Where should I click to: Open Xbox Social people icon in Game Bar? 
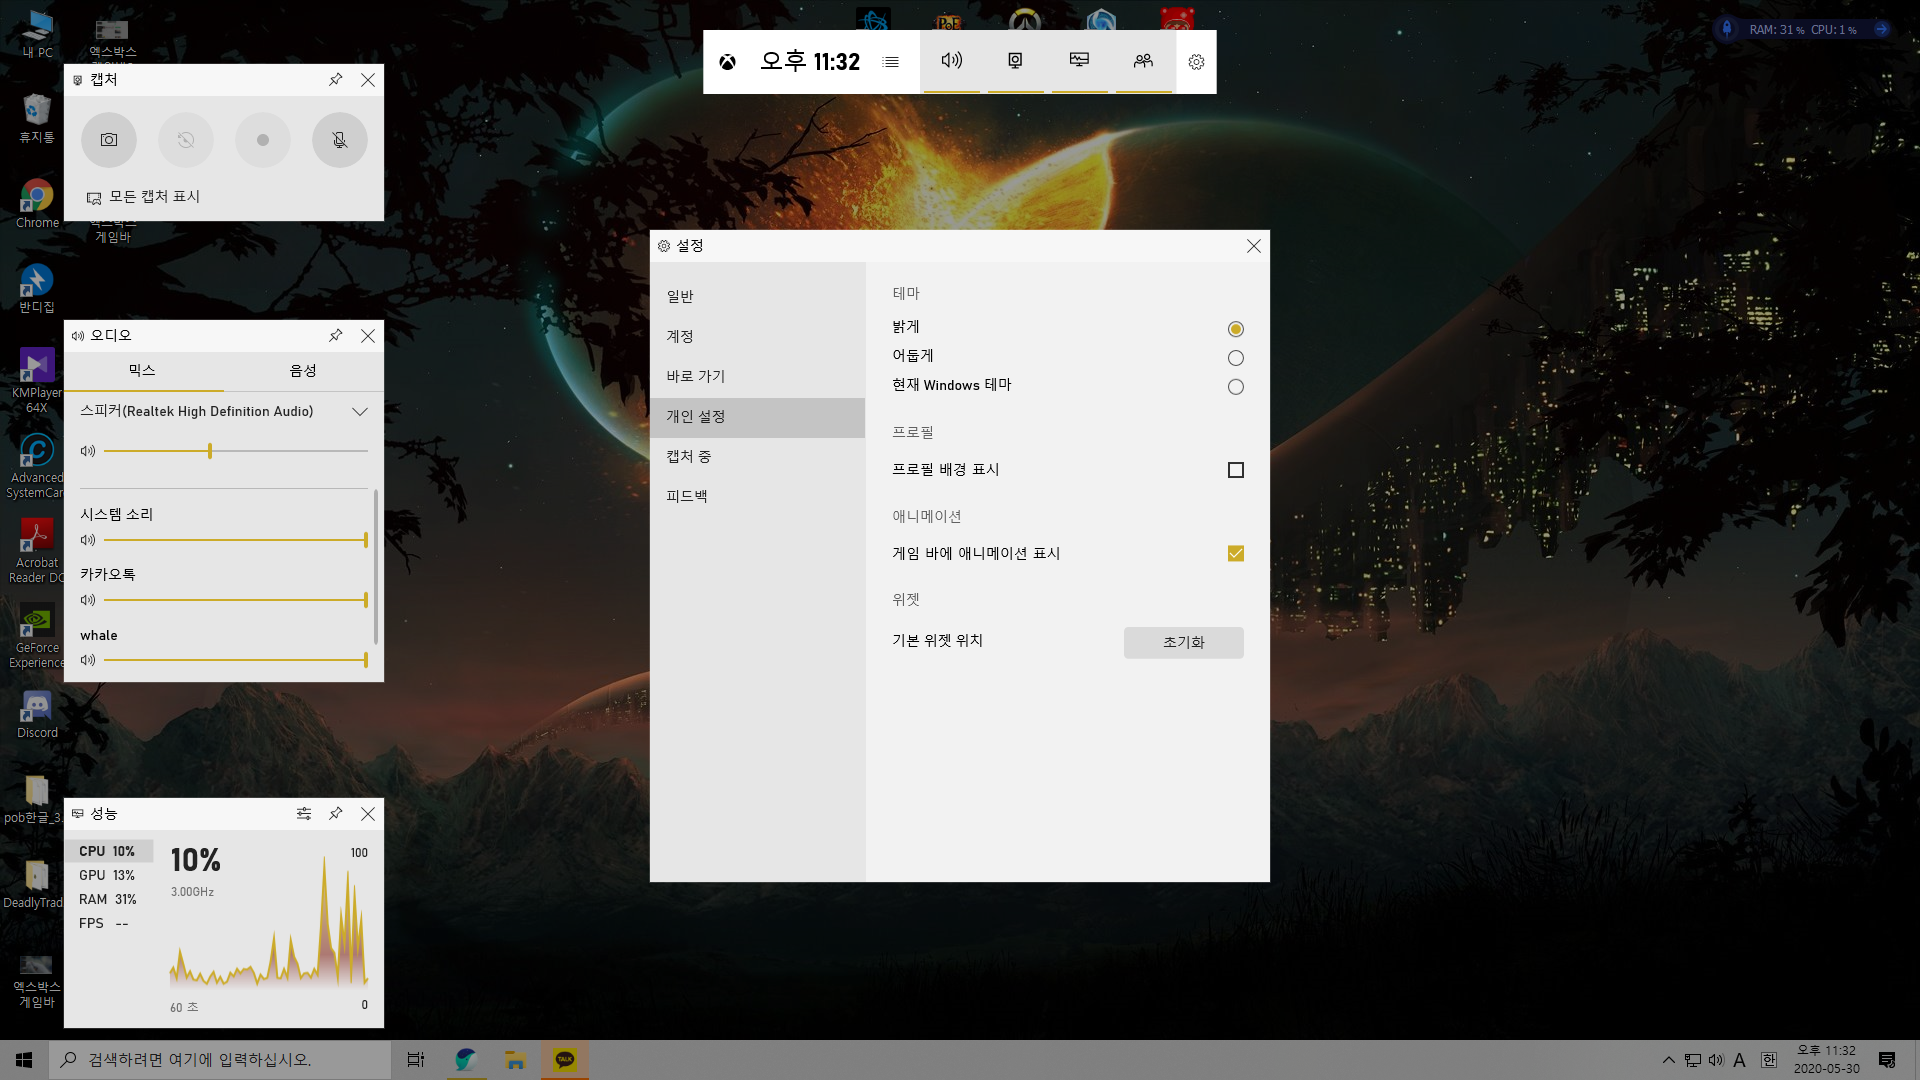[1143, 61]
